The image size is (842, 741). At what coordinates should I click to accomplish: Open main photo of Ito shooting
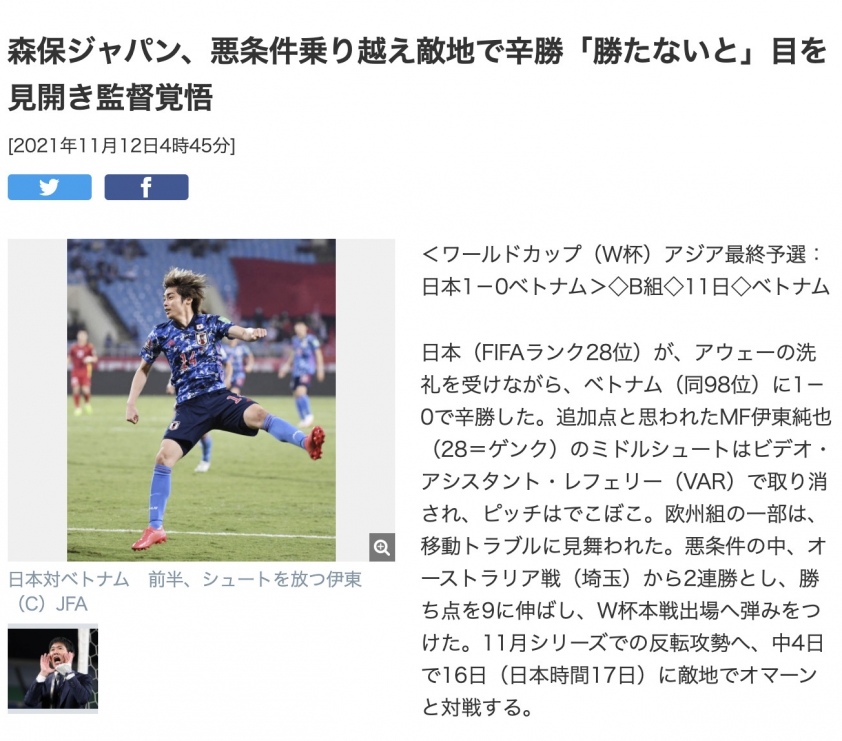coord(201,400)
